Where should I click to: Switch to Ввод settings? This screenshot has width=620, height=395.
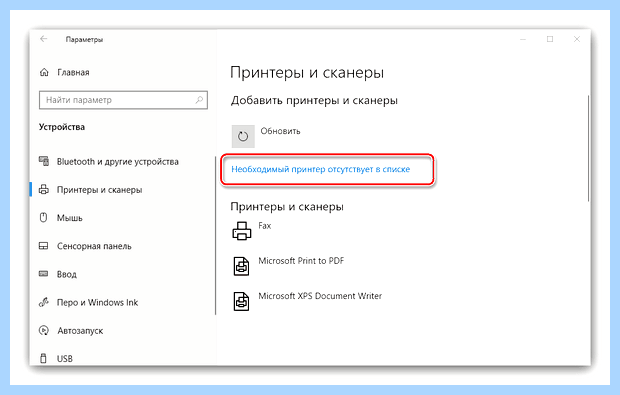(x=66, y=274)
